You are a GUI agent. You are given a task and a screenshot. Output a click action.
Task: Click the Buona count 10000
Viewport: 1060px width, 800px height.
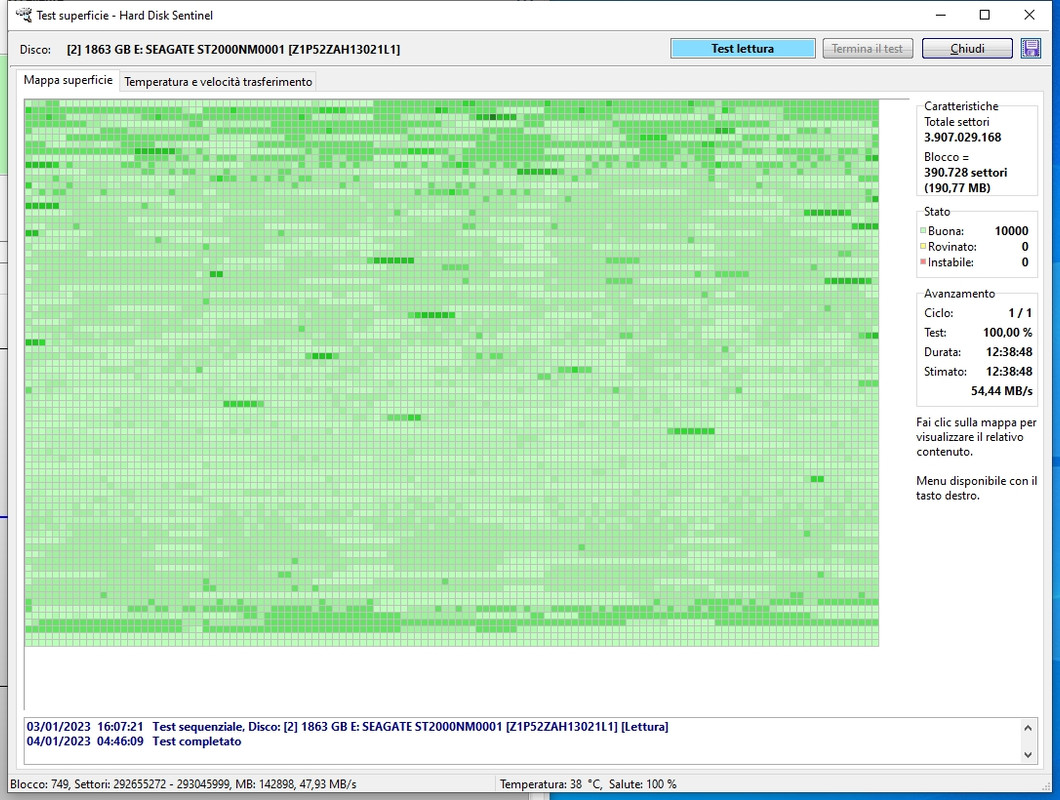tap(1011, 231)
